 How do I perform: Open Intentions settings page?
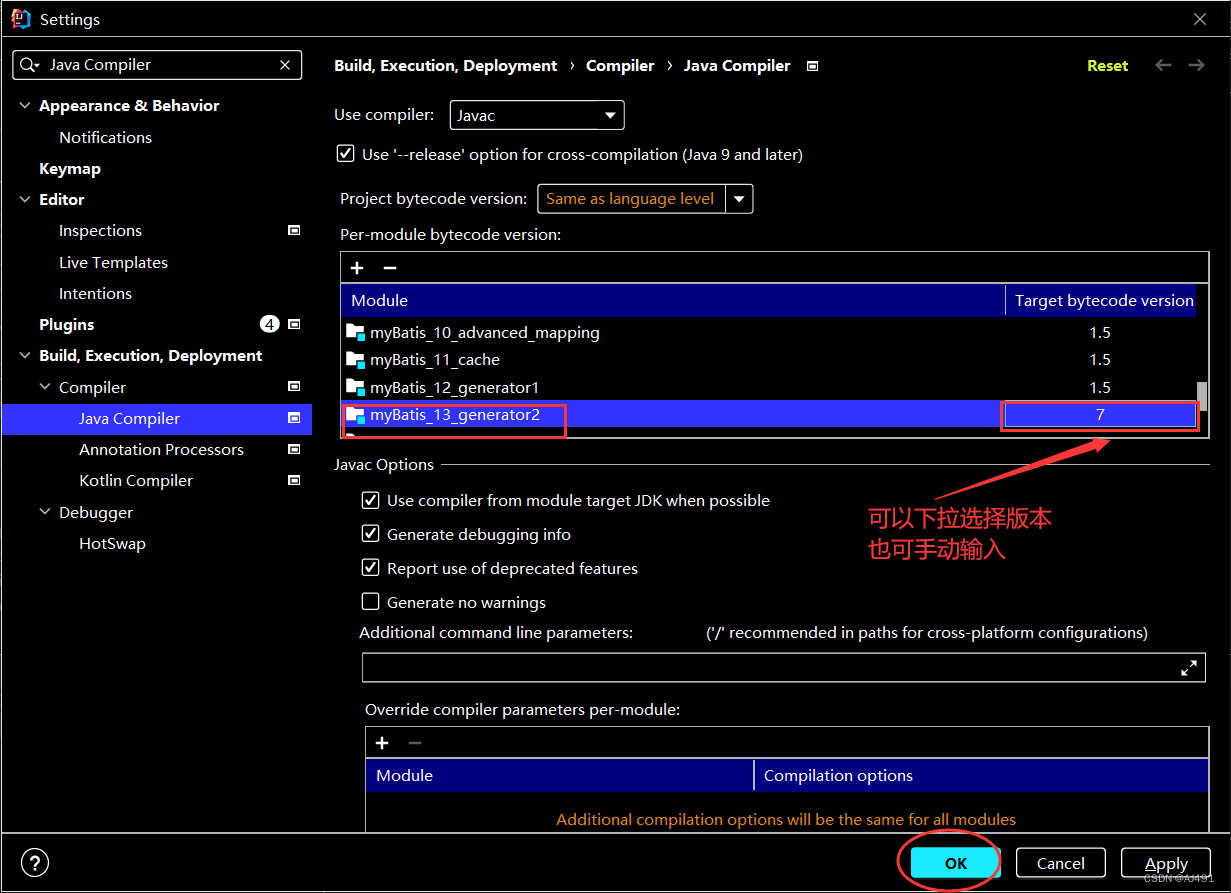coord(95,293)
